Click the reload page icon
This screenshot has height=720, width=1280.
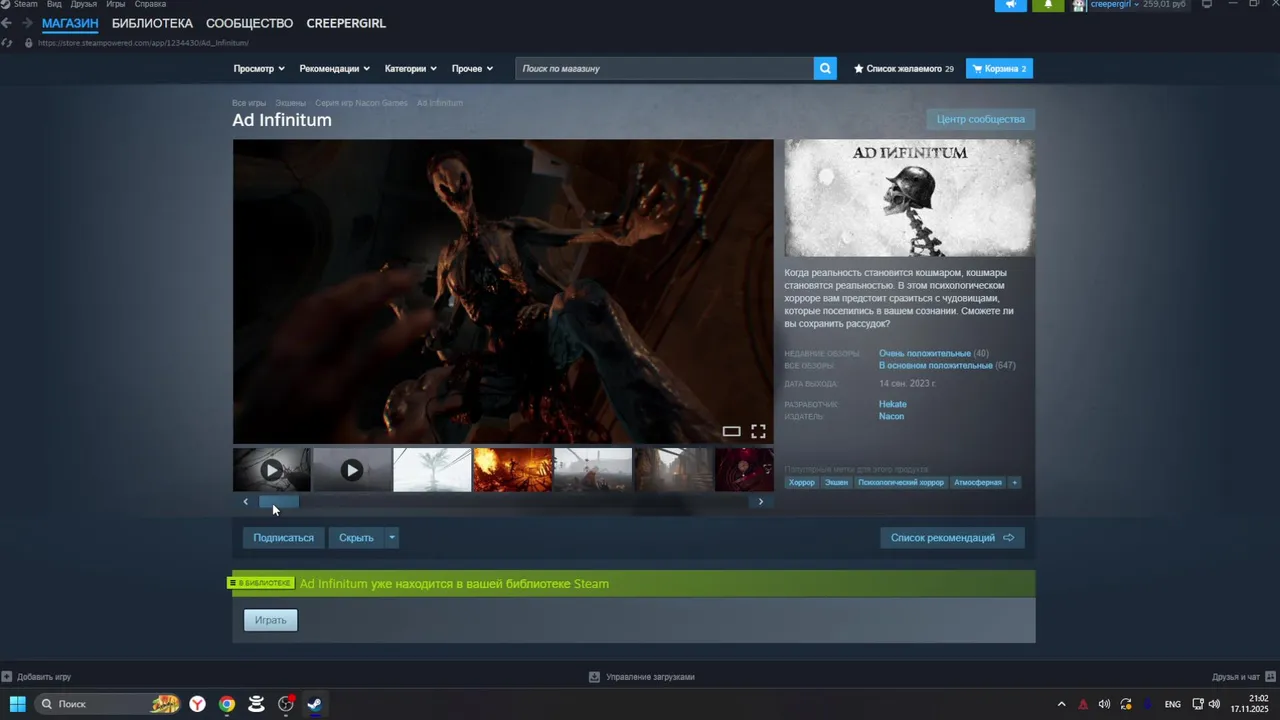[x=8, y=43]
